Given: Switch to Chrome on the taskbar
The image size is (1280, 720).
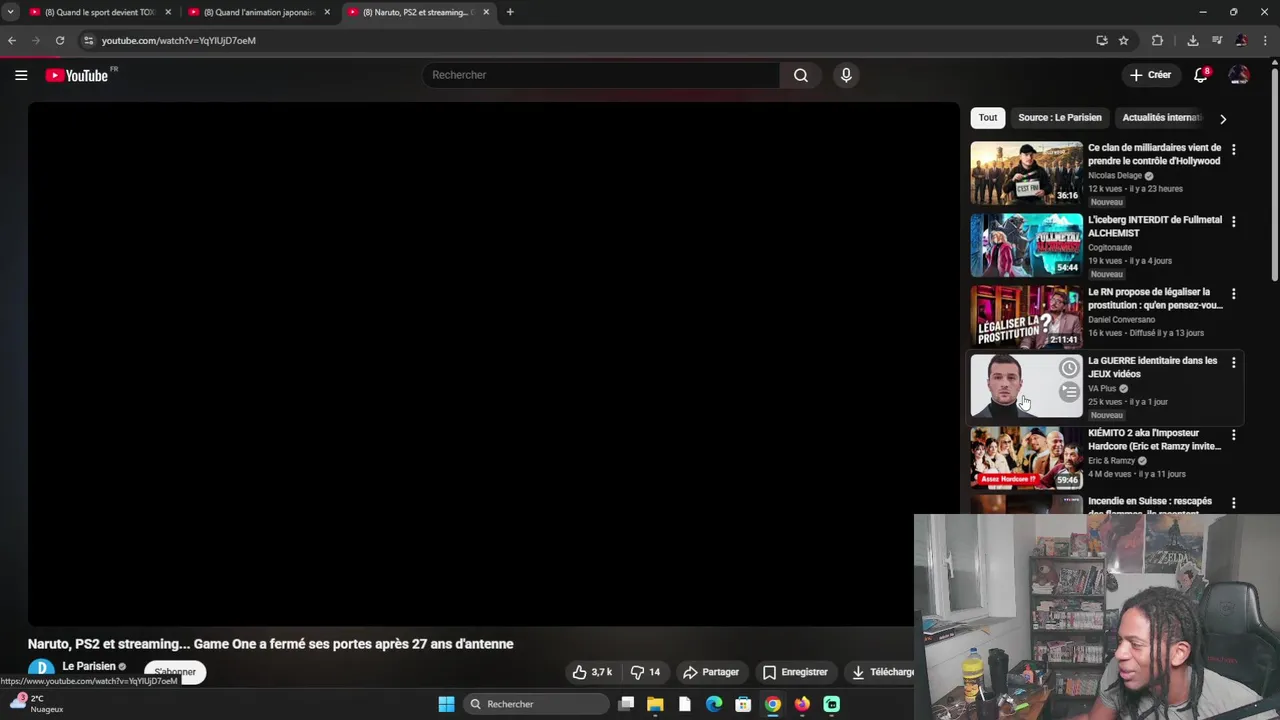Looking at the screenshot, I should coord(773,704).
